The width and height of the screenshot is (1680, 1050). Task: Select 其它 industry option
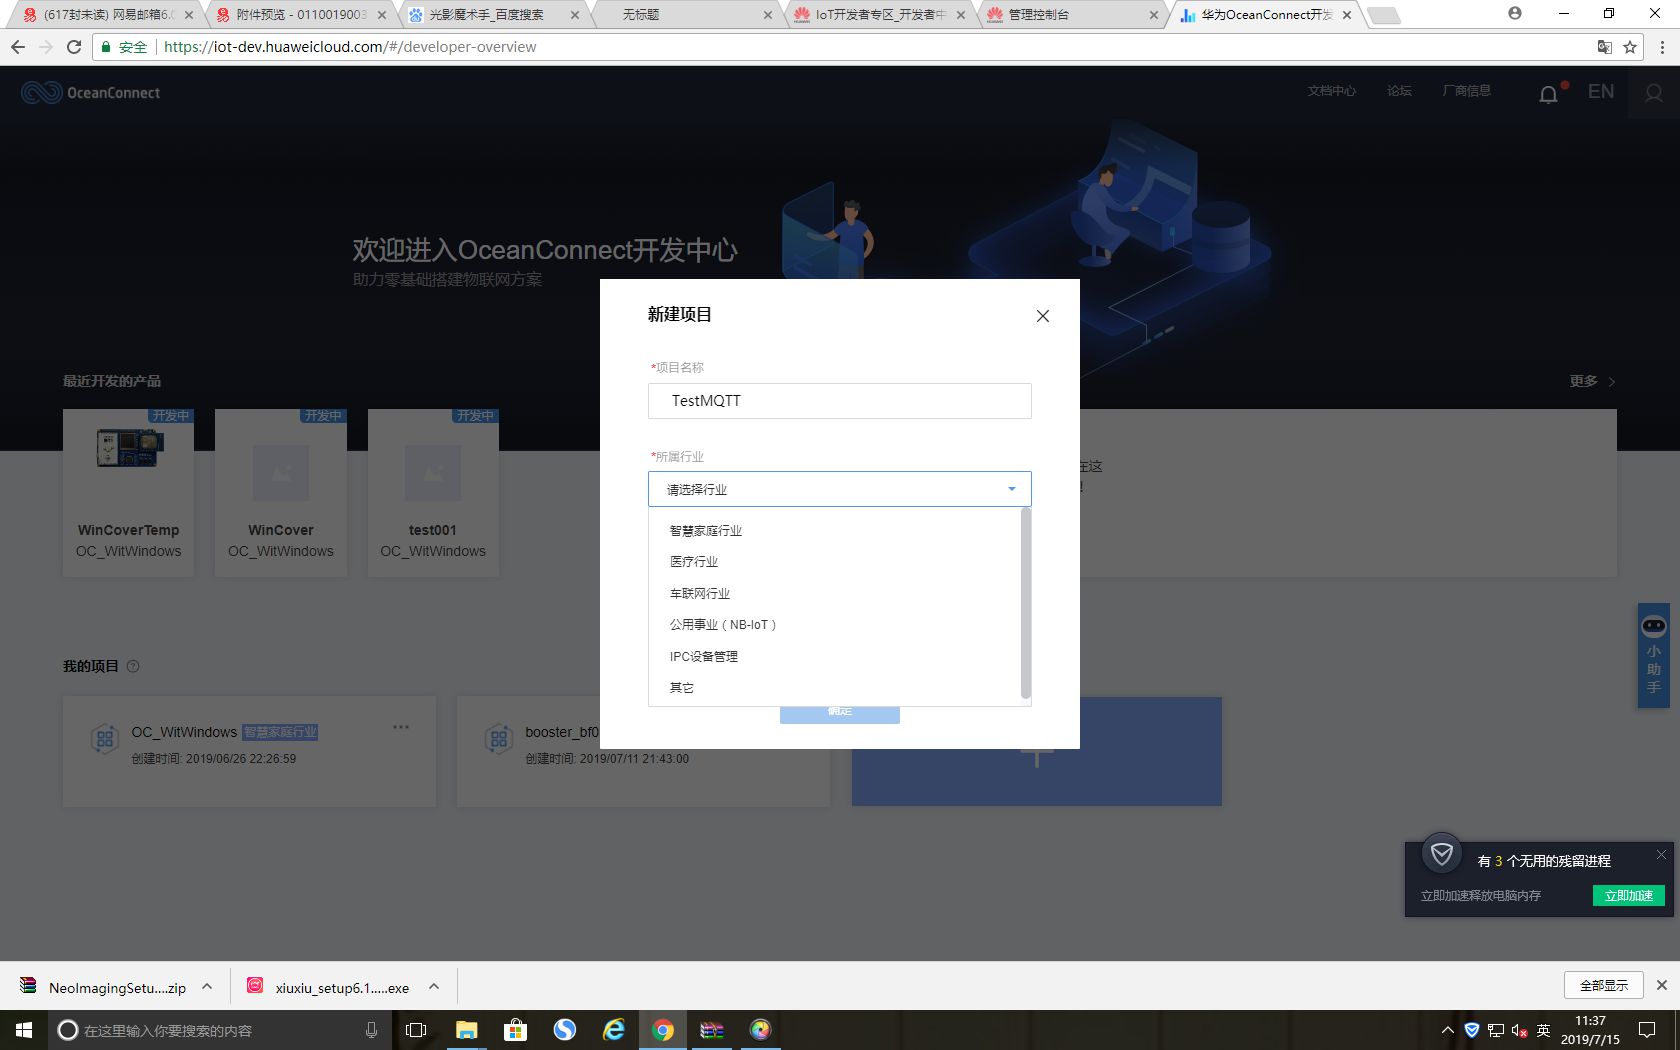682,688
